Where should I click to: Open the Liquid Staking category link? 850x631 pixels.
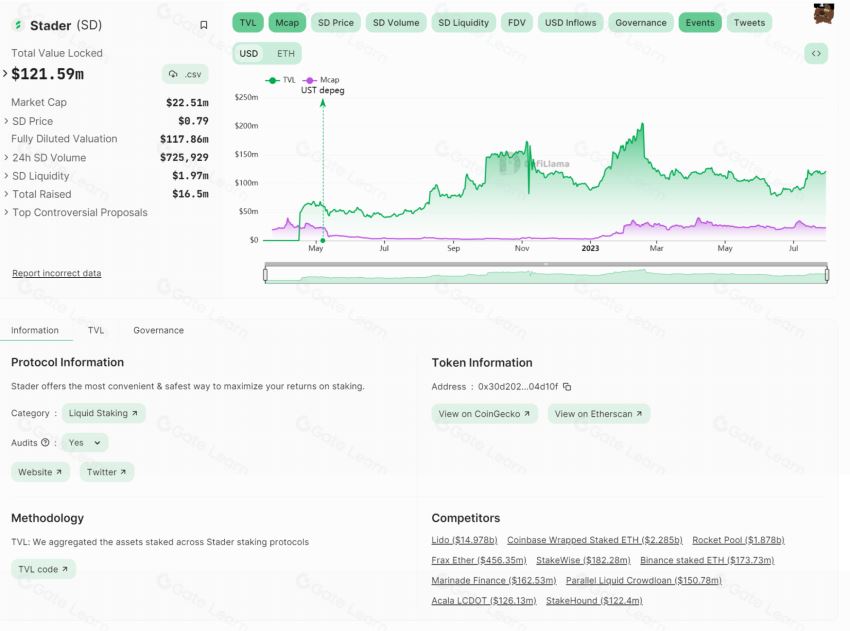click(x=103, y=413)
